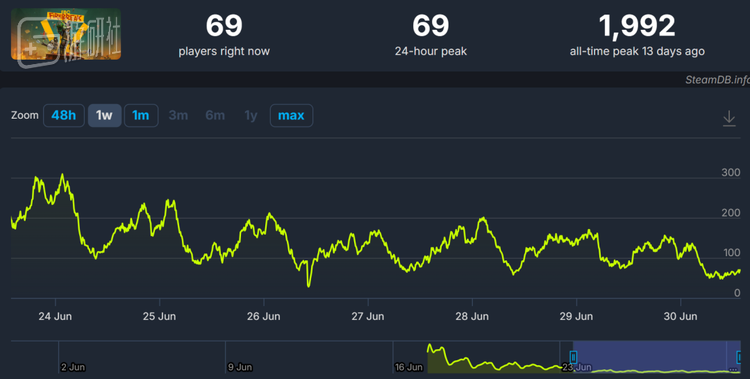Click the '24-hour peak' stat label

[430, 51]
